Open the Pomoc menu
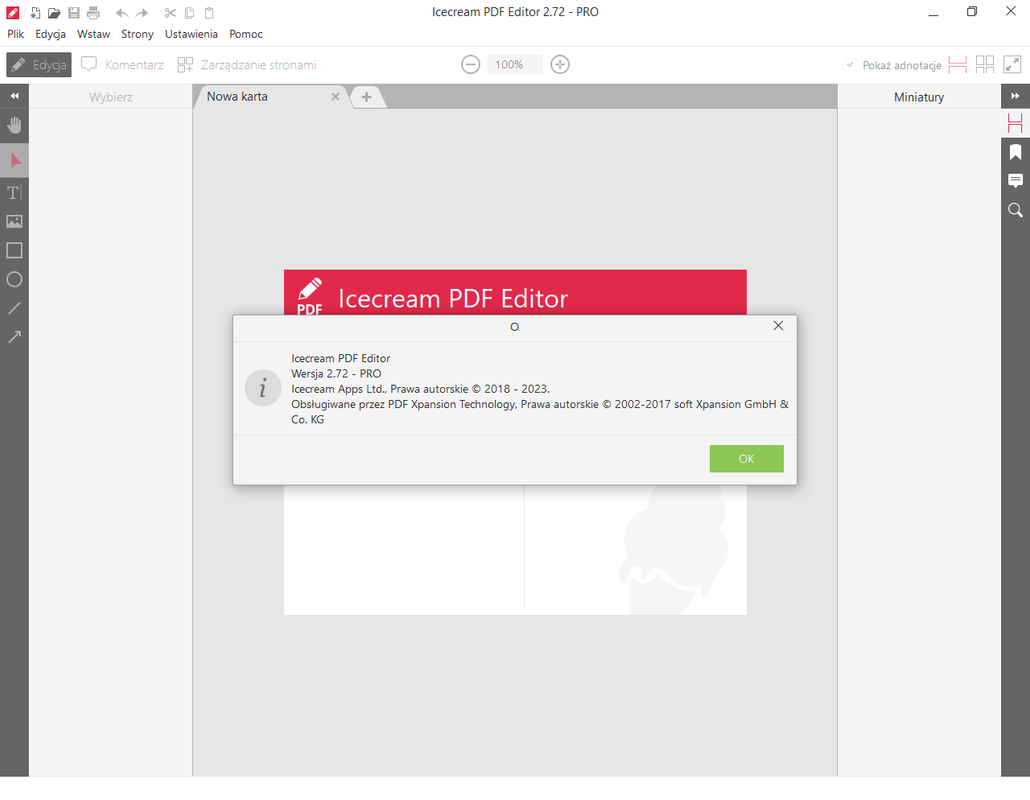 tap(246, 34)
